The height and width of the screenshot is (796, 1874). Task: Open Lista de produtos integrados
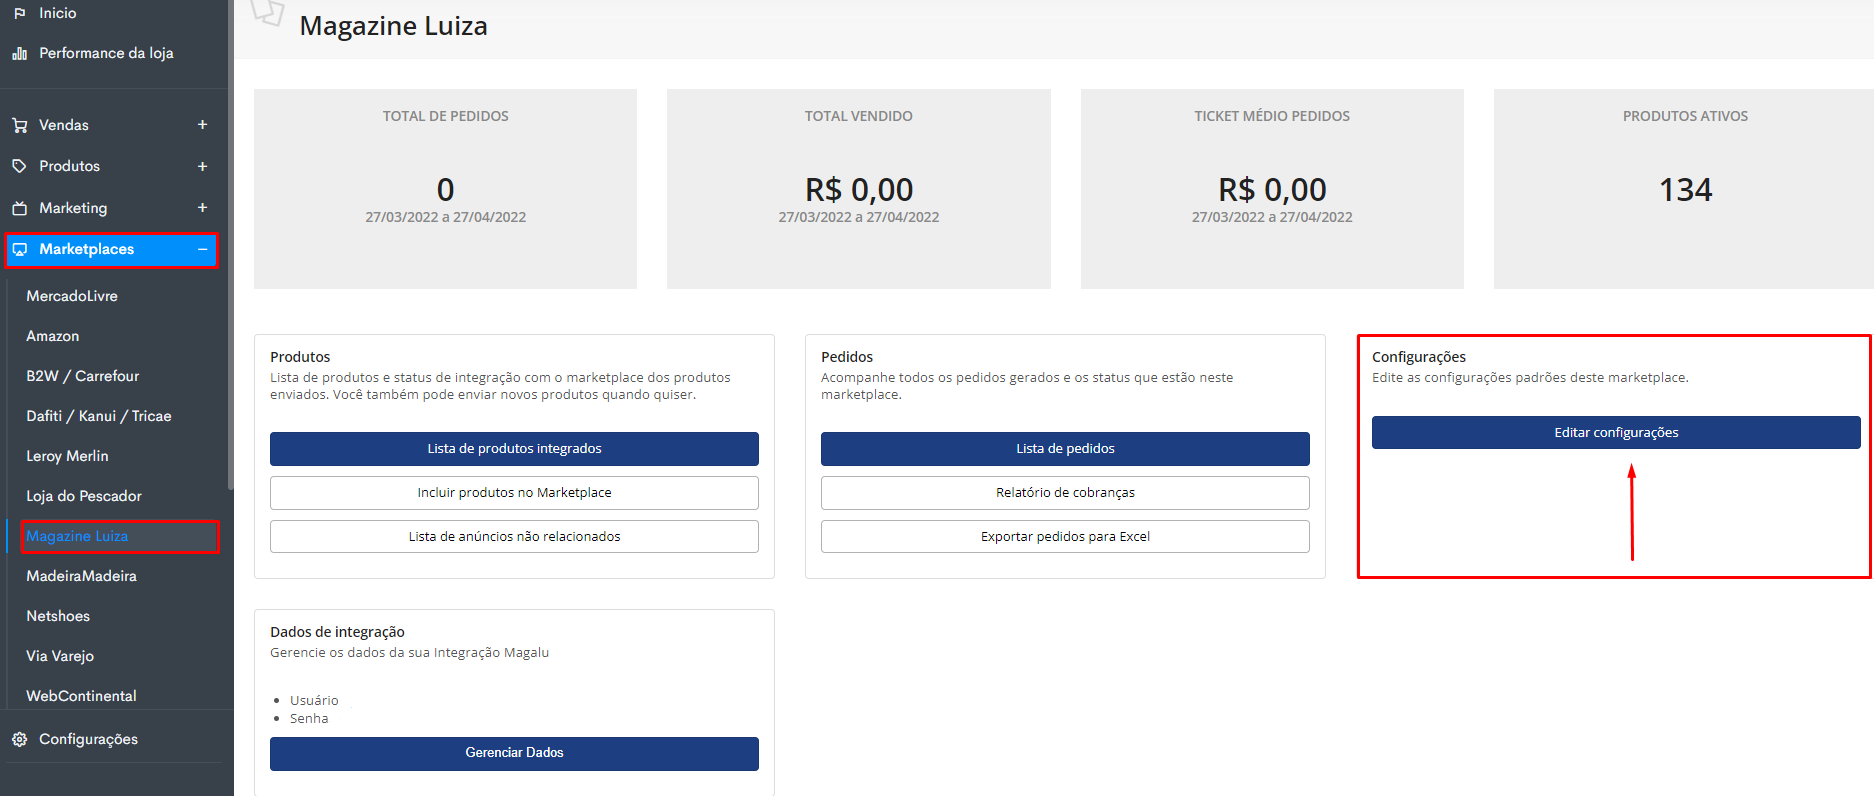click(x=514, y=449)
